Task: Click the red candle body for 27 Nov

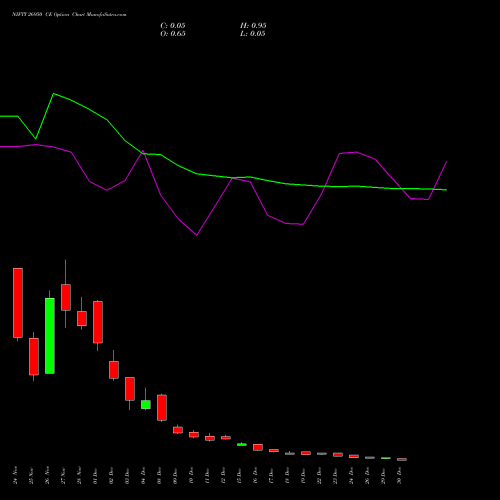Action: tap(66, 297)
